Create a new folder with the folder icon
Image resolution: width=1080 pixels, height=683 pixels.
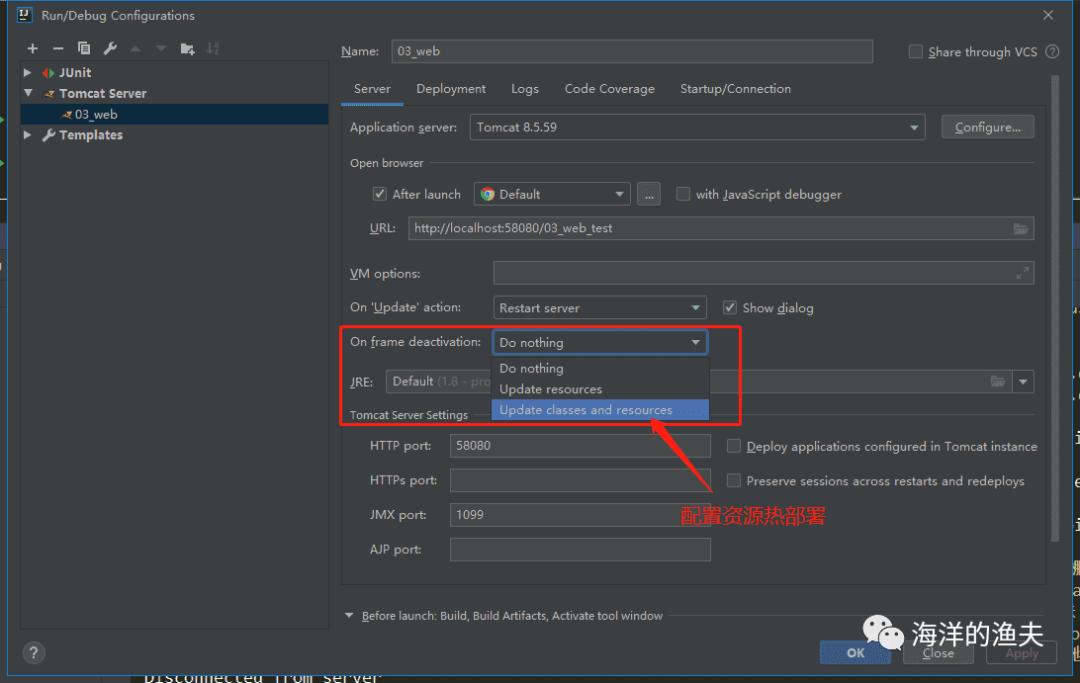coord(187,48)
